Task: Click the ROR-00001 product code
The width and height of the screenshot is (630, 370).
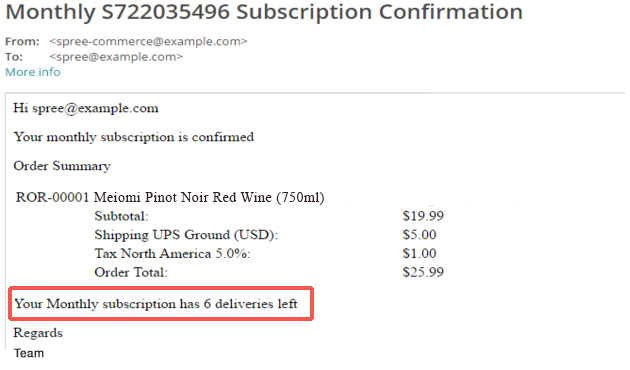Action: [52, 197]
